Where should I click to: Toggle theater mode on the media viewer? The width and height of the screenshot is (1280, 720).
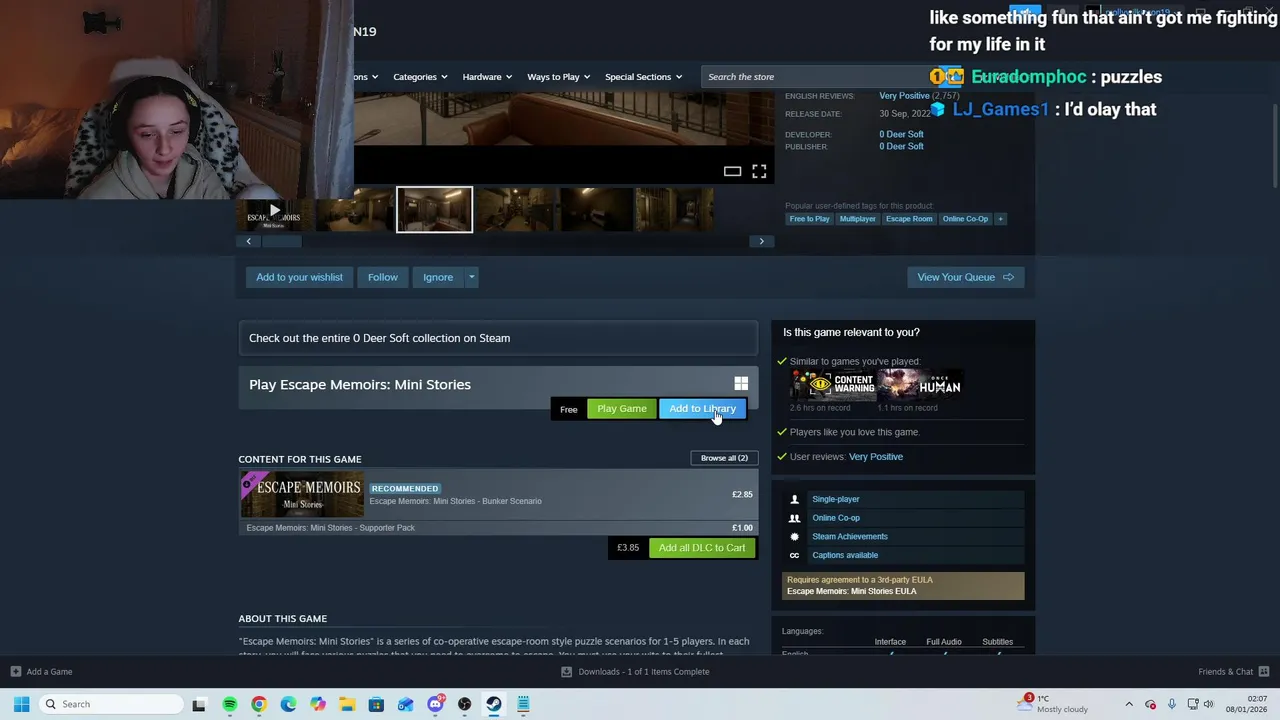click(732, 172)
